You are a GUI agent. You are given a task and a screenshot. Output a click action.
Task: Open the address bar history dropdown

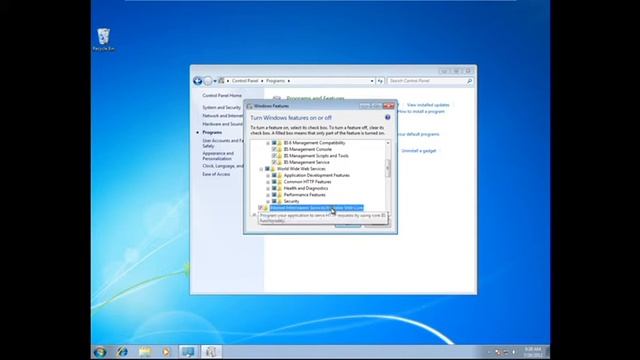372,81
